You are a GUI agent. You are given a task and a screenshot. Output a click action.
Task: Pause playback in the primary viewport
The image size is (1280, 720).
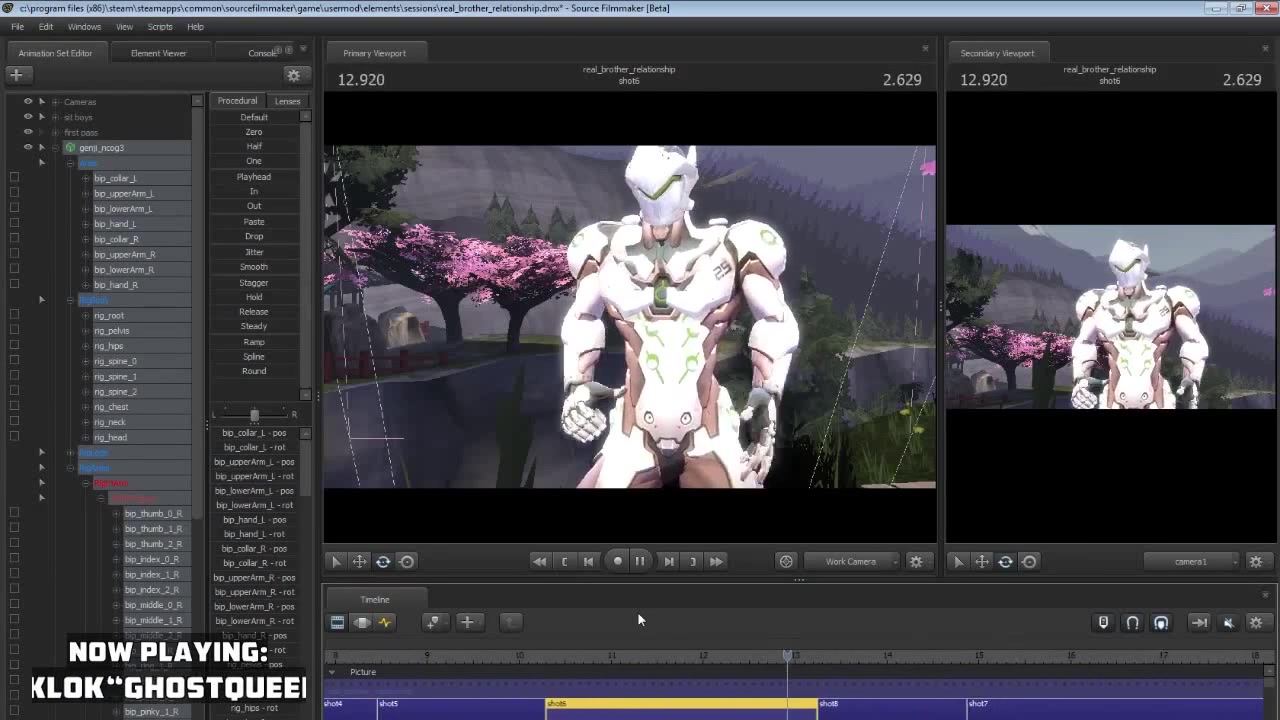click(640, 561)
